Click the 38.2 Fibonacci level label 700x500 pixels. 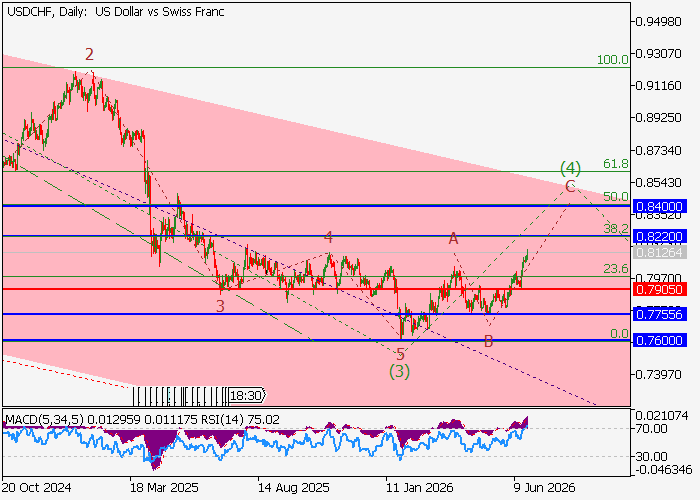(x=616, y=229)
